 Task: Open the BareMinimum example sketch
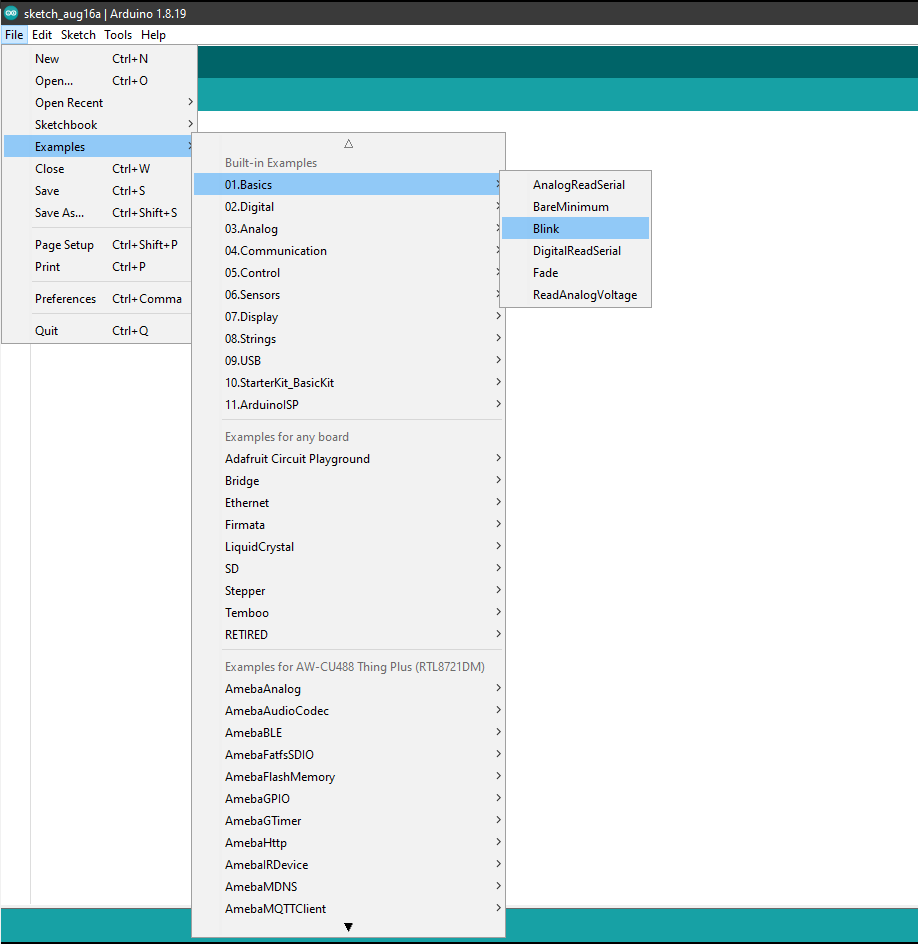(x=575, y=207)
